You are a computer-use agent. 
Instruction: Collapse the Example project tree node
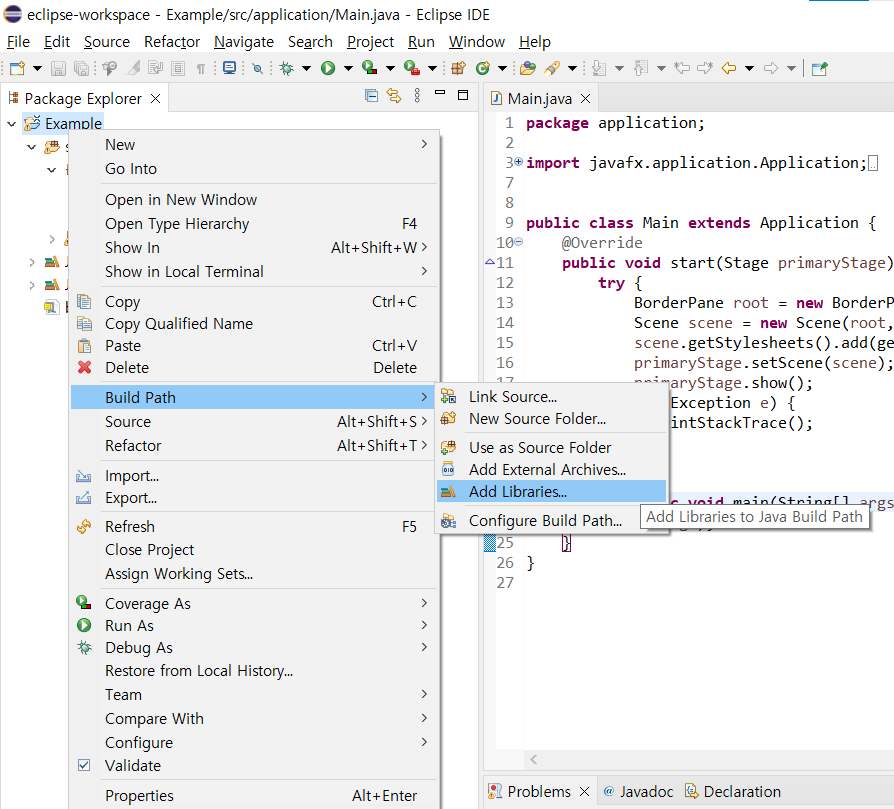11,123
